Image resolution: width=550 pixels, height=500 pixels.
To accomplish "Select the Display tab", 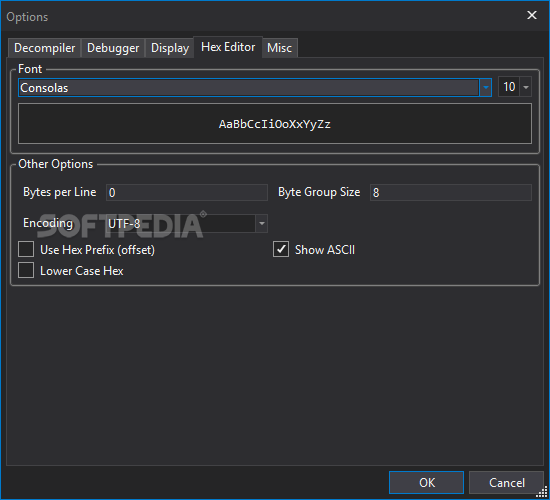I will pyautogui.click(x=170, y=48).
